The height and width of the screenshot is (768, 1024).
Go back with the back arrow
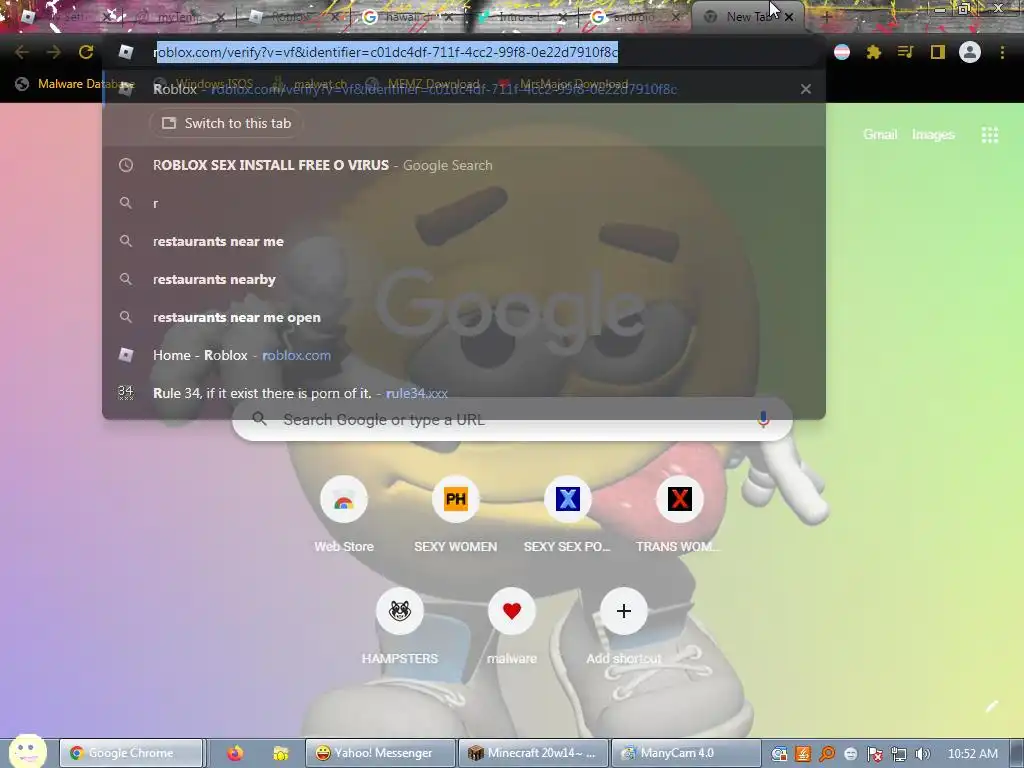tap(22, 52)
